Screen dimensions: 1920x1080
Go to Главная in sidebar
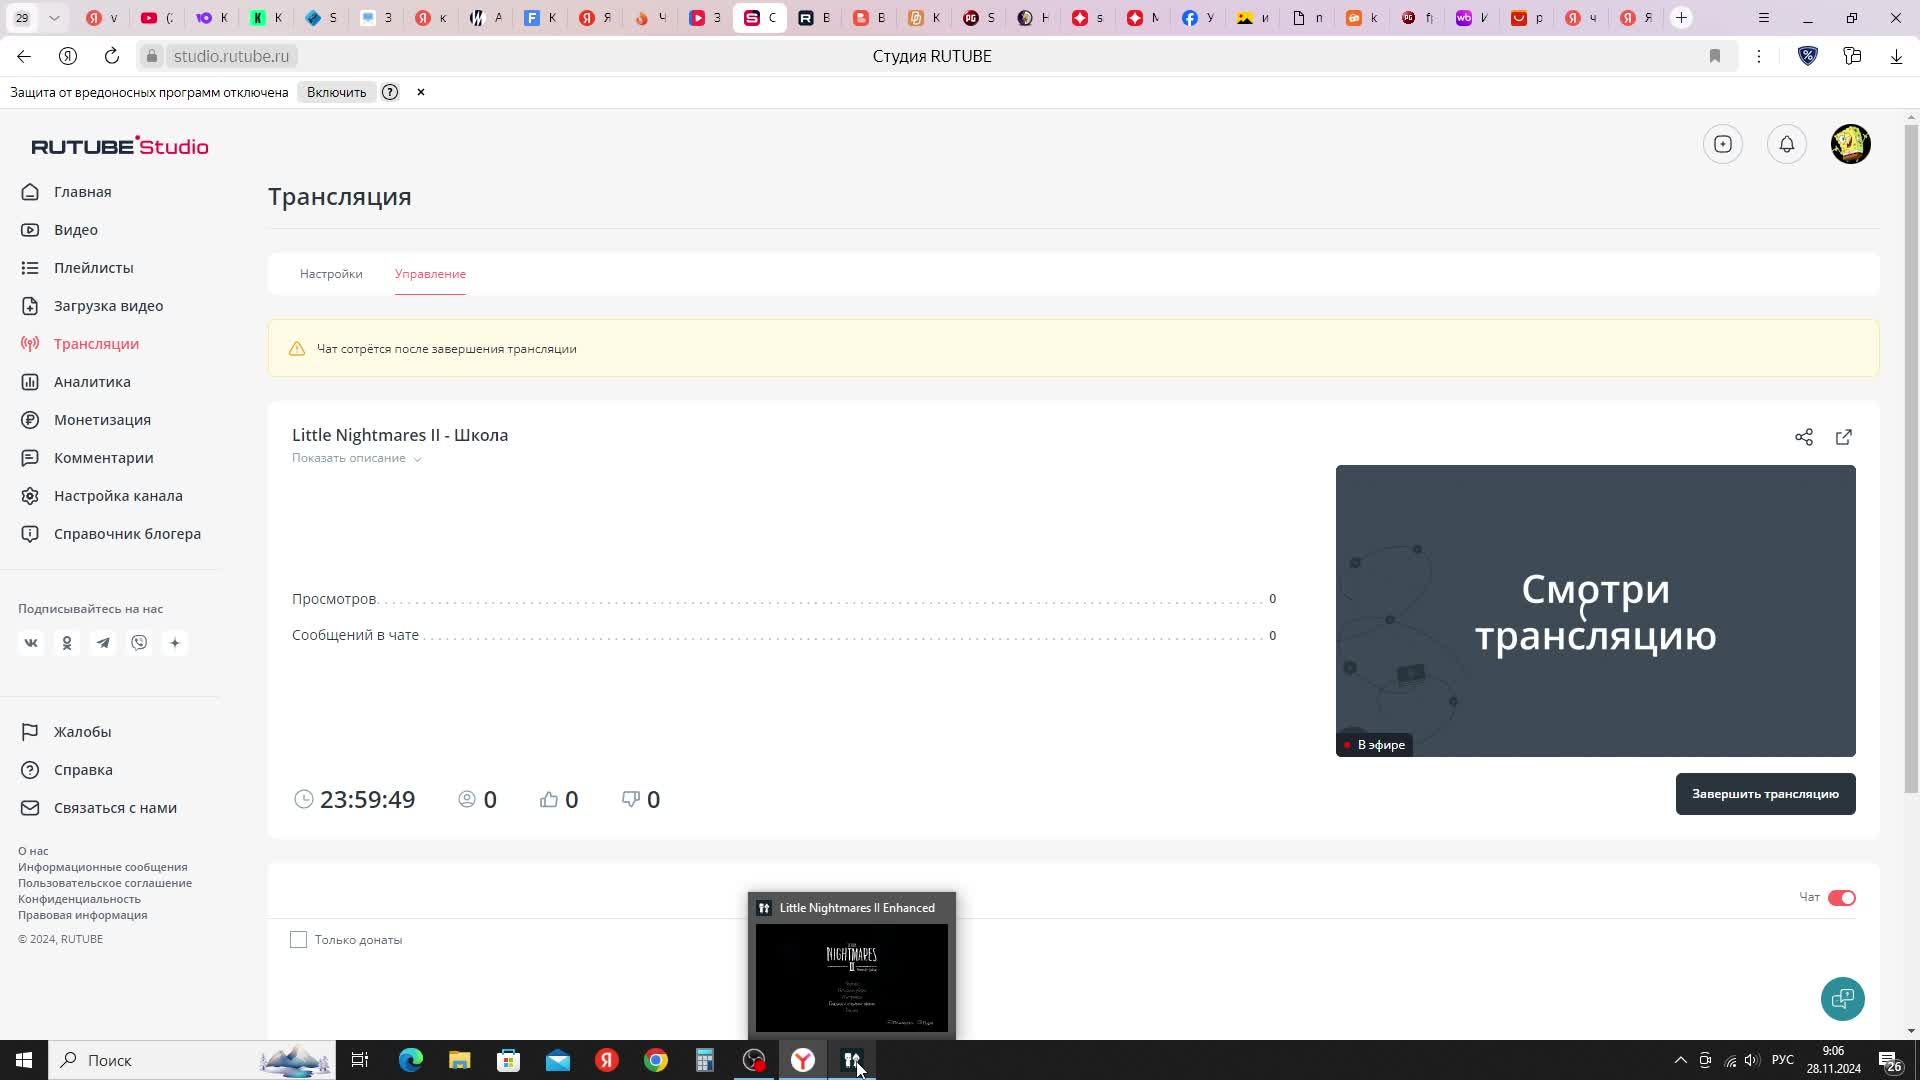click(83, 192)
